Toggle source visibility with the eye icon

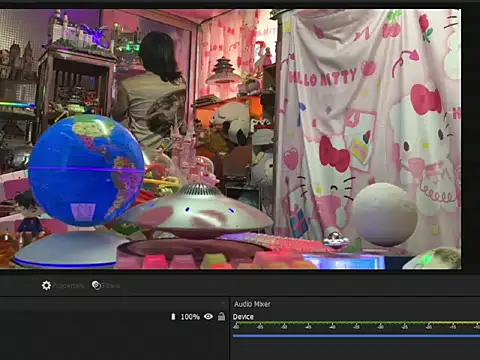[x=208, y=316]
